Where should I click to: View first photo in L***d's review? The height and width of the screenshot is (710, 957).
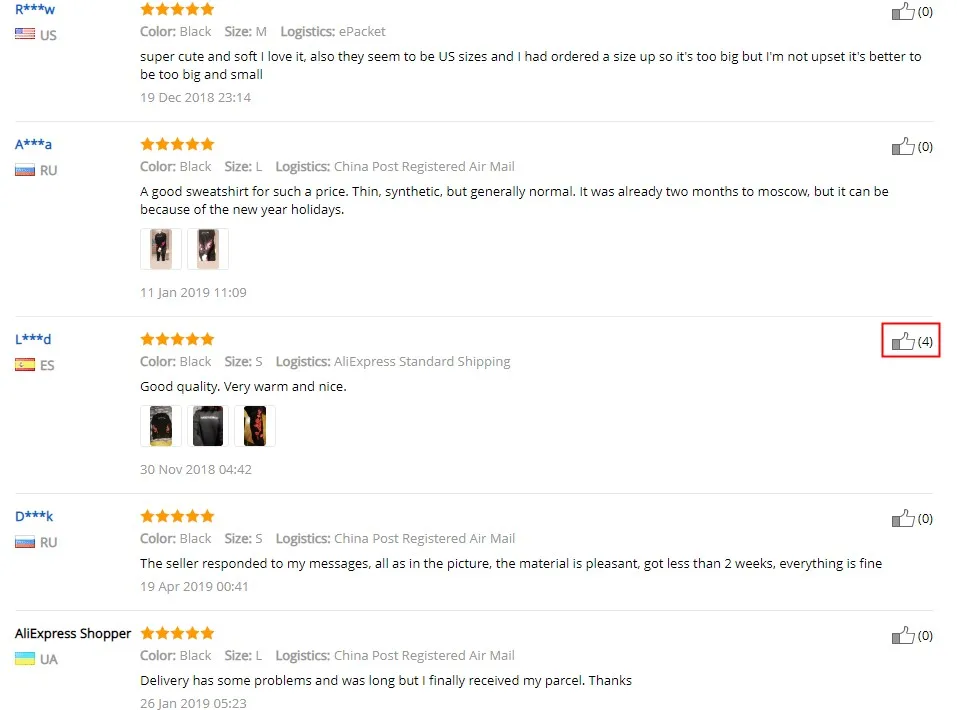pyautogui.click(x=161, y=426)
